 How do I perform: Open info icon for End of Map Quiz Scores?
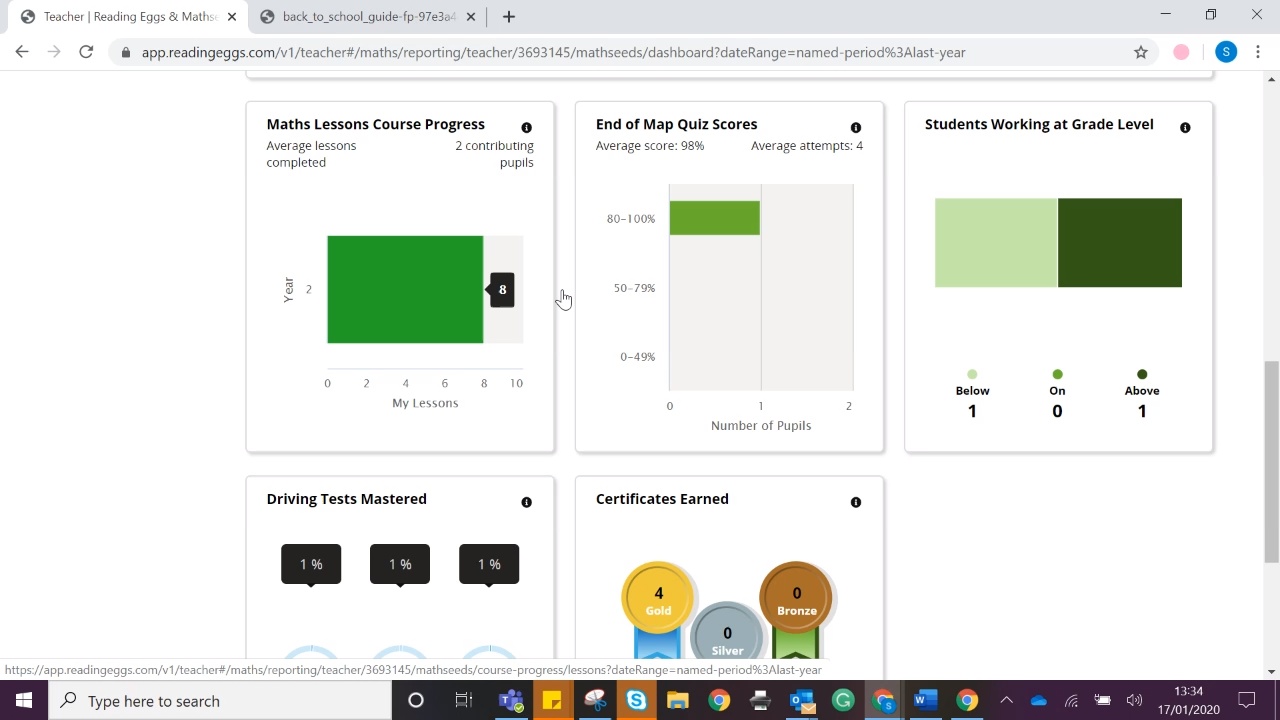click(855, 128)
